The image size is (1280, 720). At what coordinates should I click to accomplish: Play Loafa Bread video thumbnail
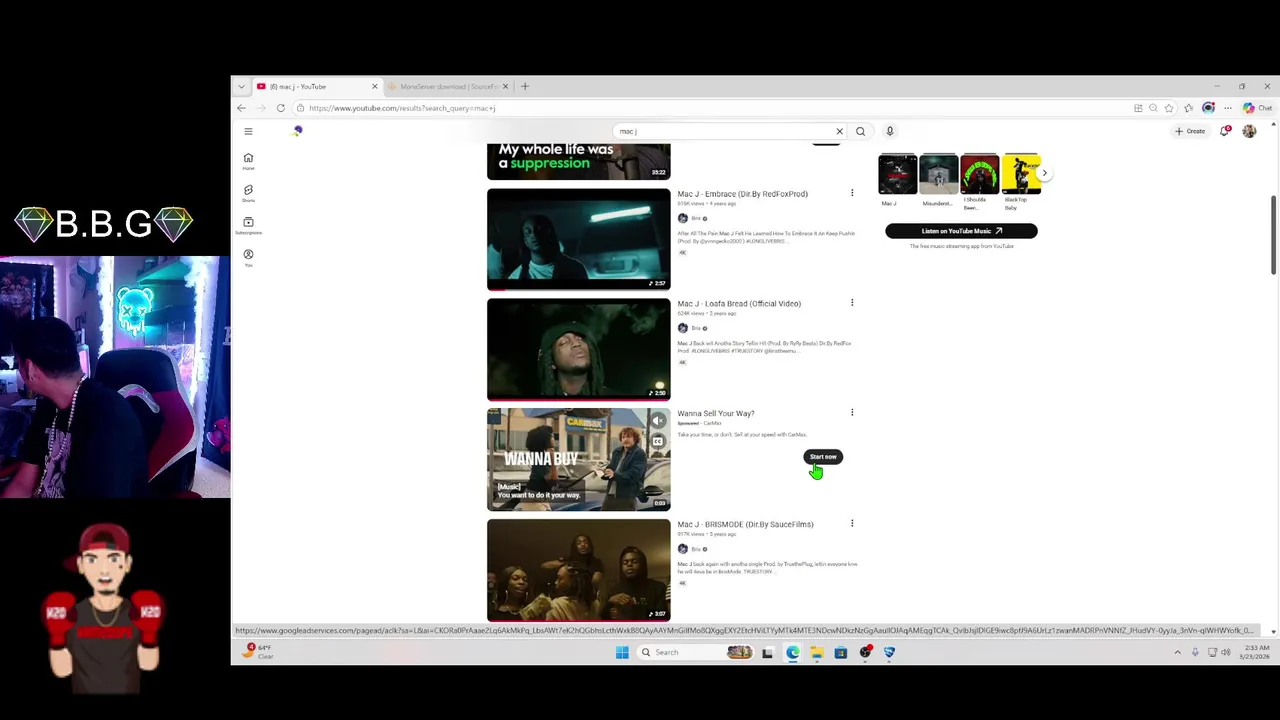click(578, 349)
